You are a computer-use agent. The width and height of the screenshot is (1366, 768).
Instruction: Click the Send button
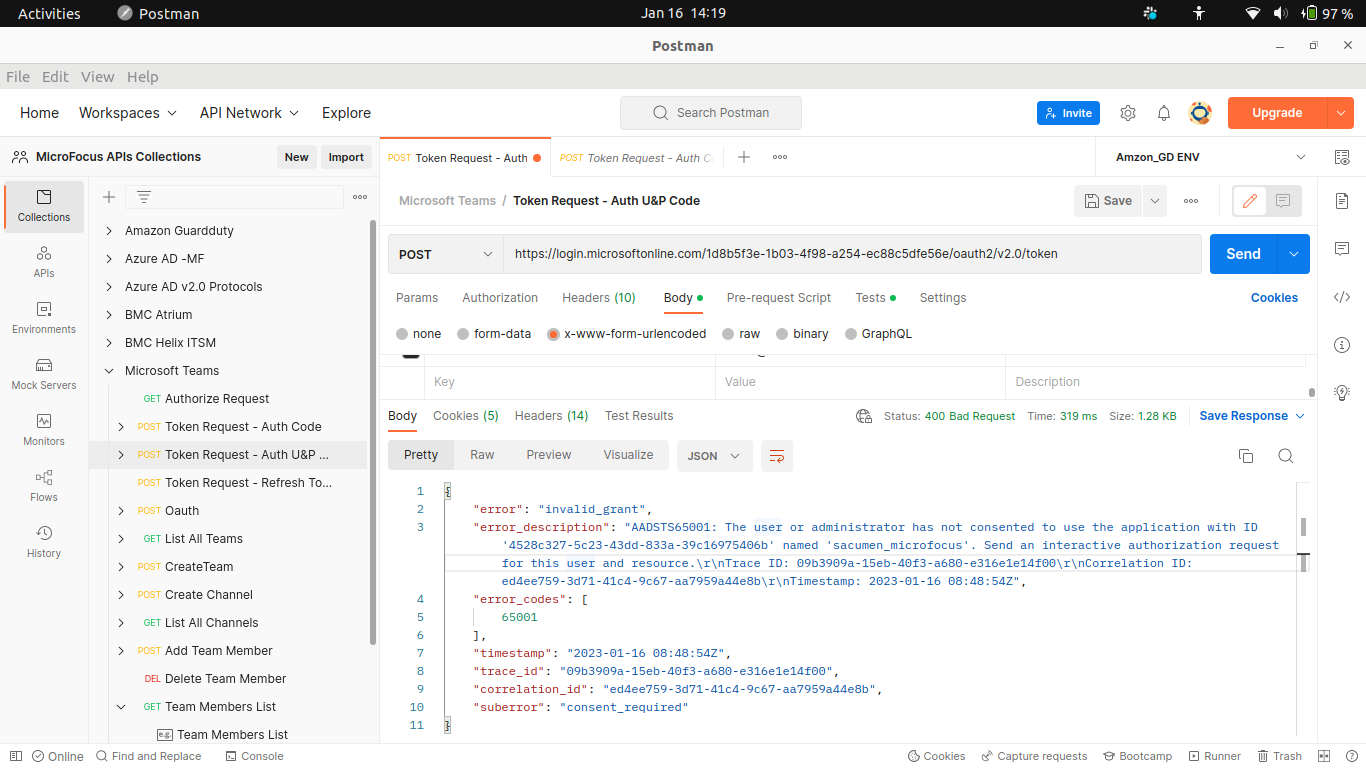[1244, 254]
